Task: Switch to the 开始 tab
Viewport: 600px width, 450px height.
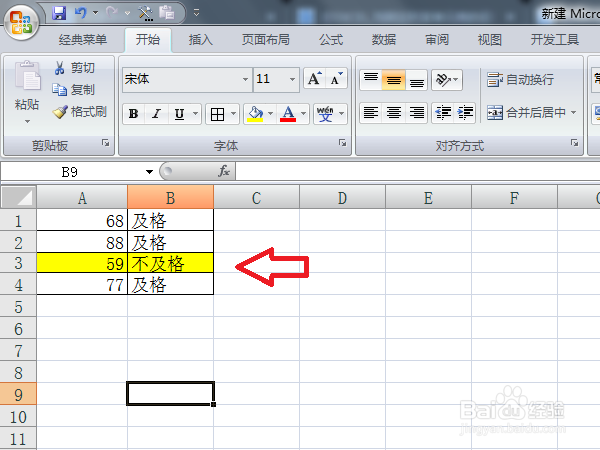Action: point(148,39)
